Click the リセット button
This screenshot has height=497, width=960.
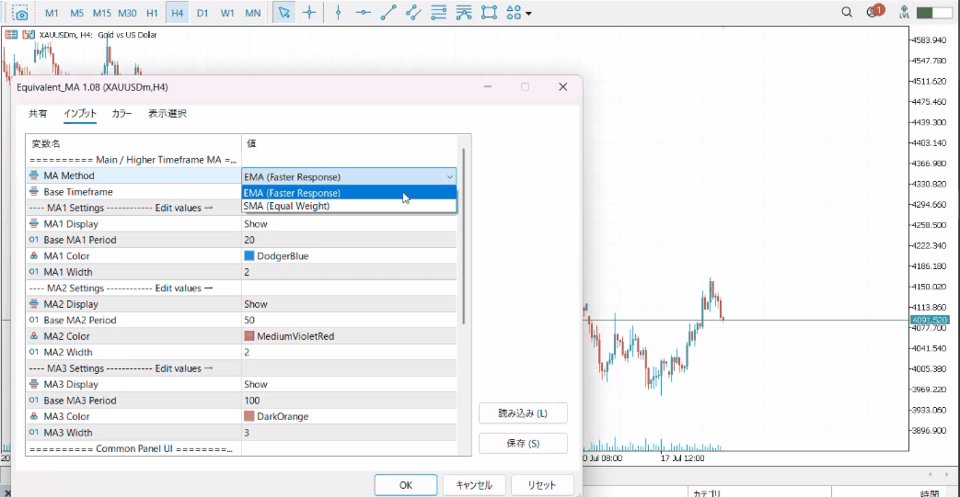click(x=542, y=485)
